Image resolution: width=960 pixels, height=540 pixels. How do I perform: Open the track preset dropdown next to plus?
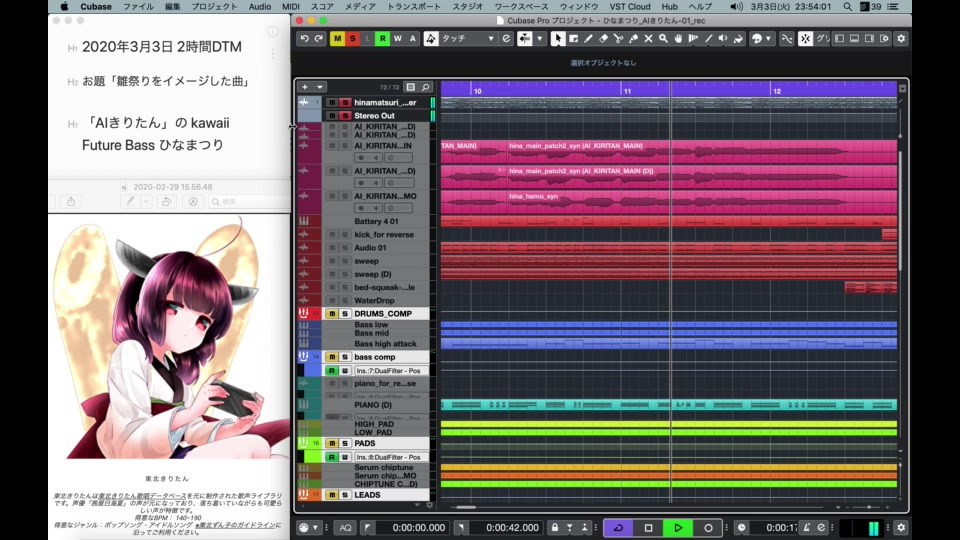click(x=320, y=87)
